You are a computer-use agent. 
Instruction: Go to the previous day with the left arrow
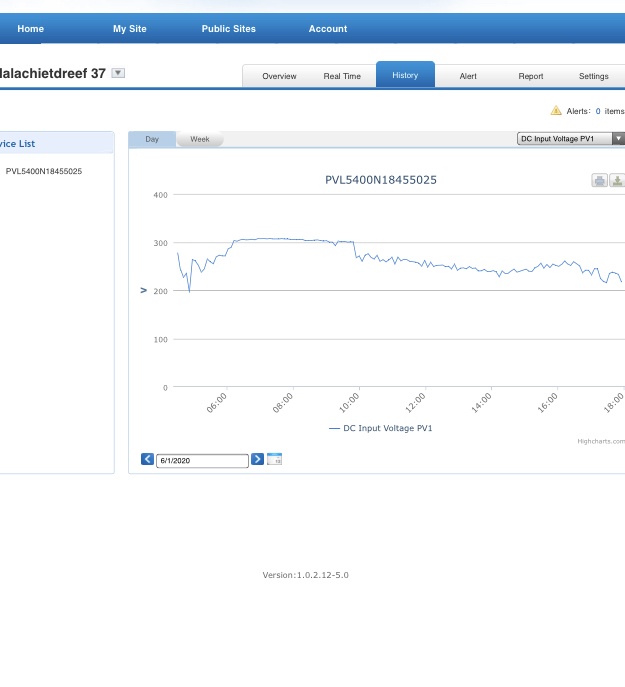[147, 459]
